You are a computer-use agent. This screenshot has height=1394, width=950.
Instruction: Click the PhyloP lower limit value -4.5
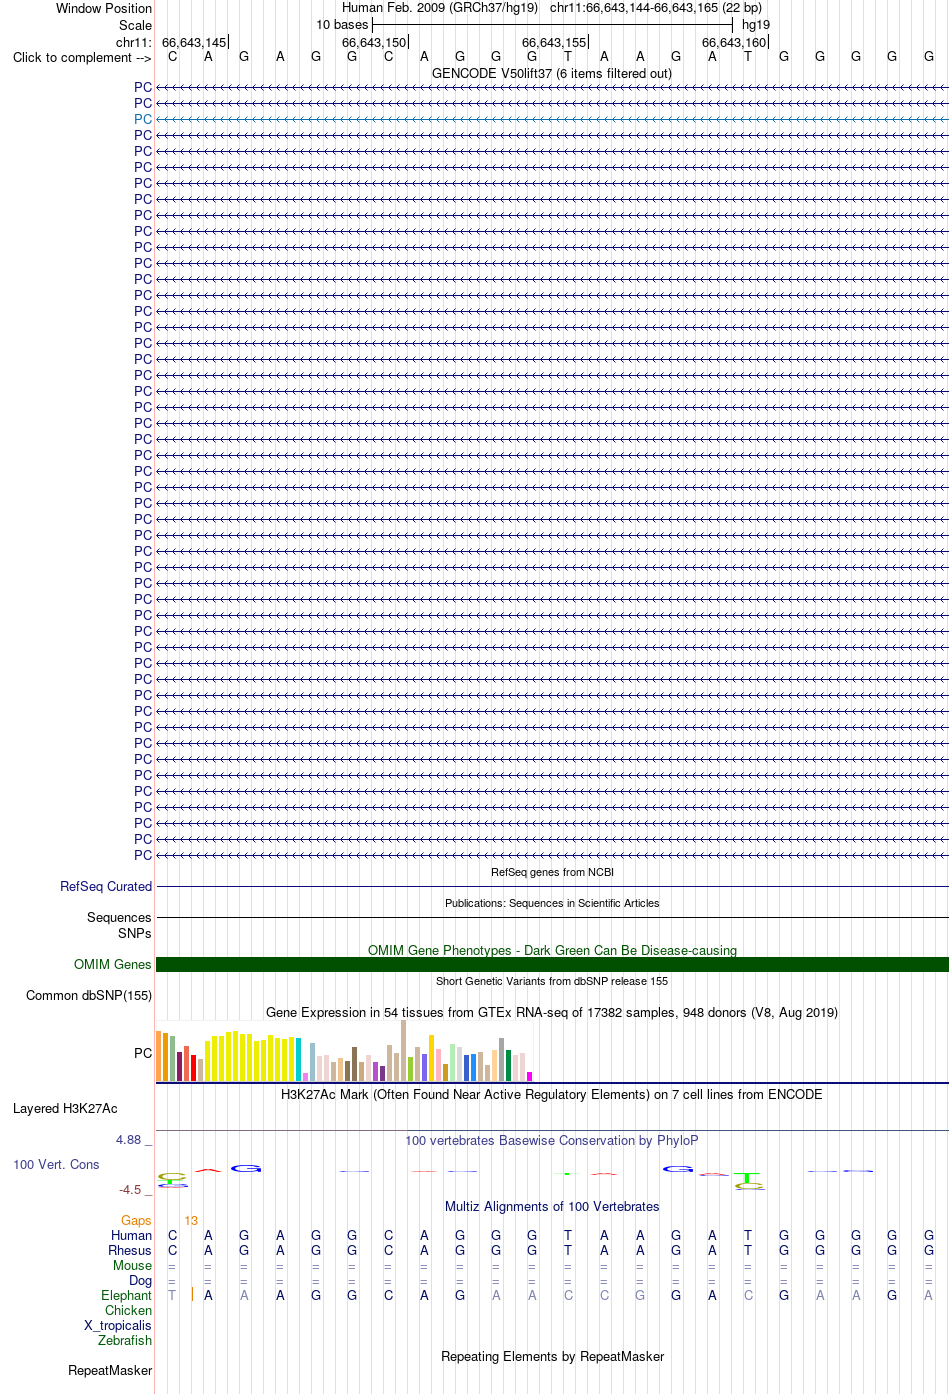pos(130,1189)
